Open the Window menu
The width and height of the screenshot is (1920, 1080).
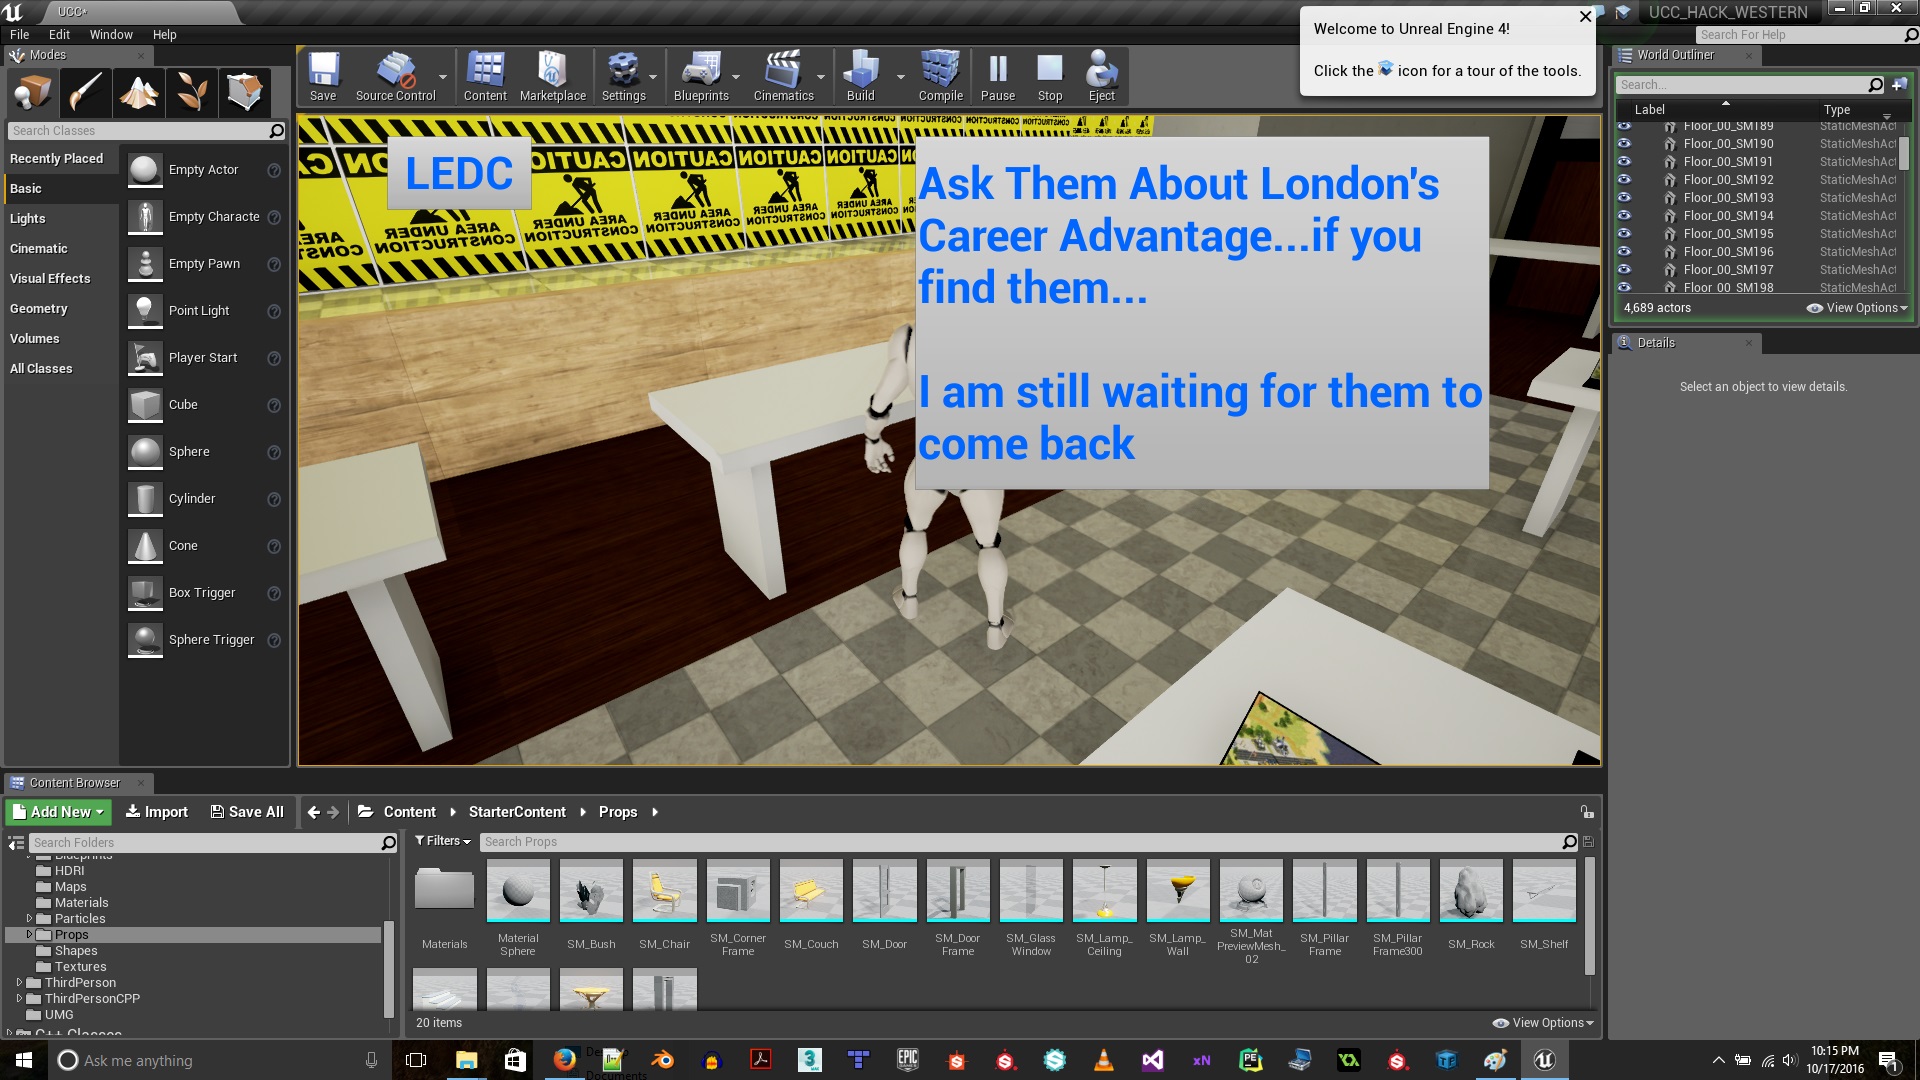pos(111,34)
